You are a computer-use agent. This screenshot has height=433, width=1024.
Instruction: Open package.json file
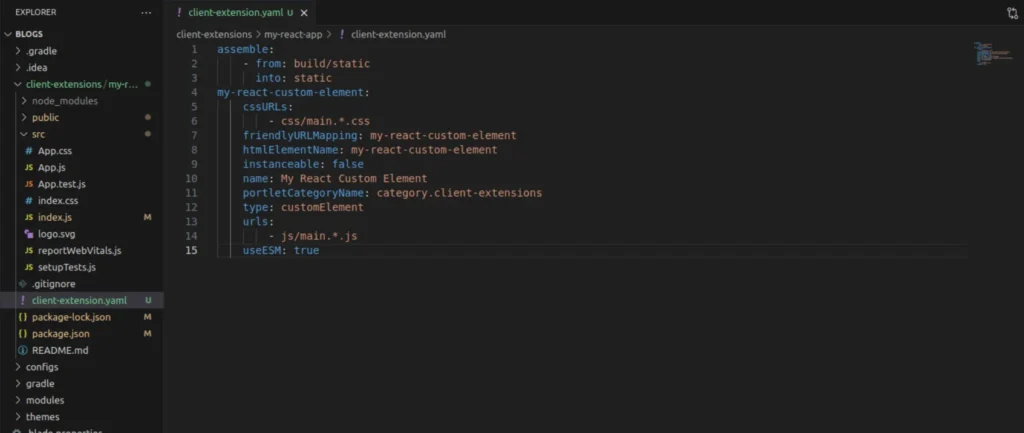[x=61, y=334]
